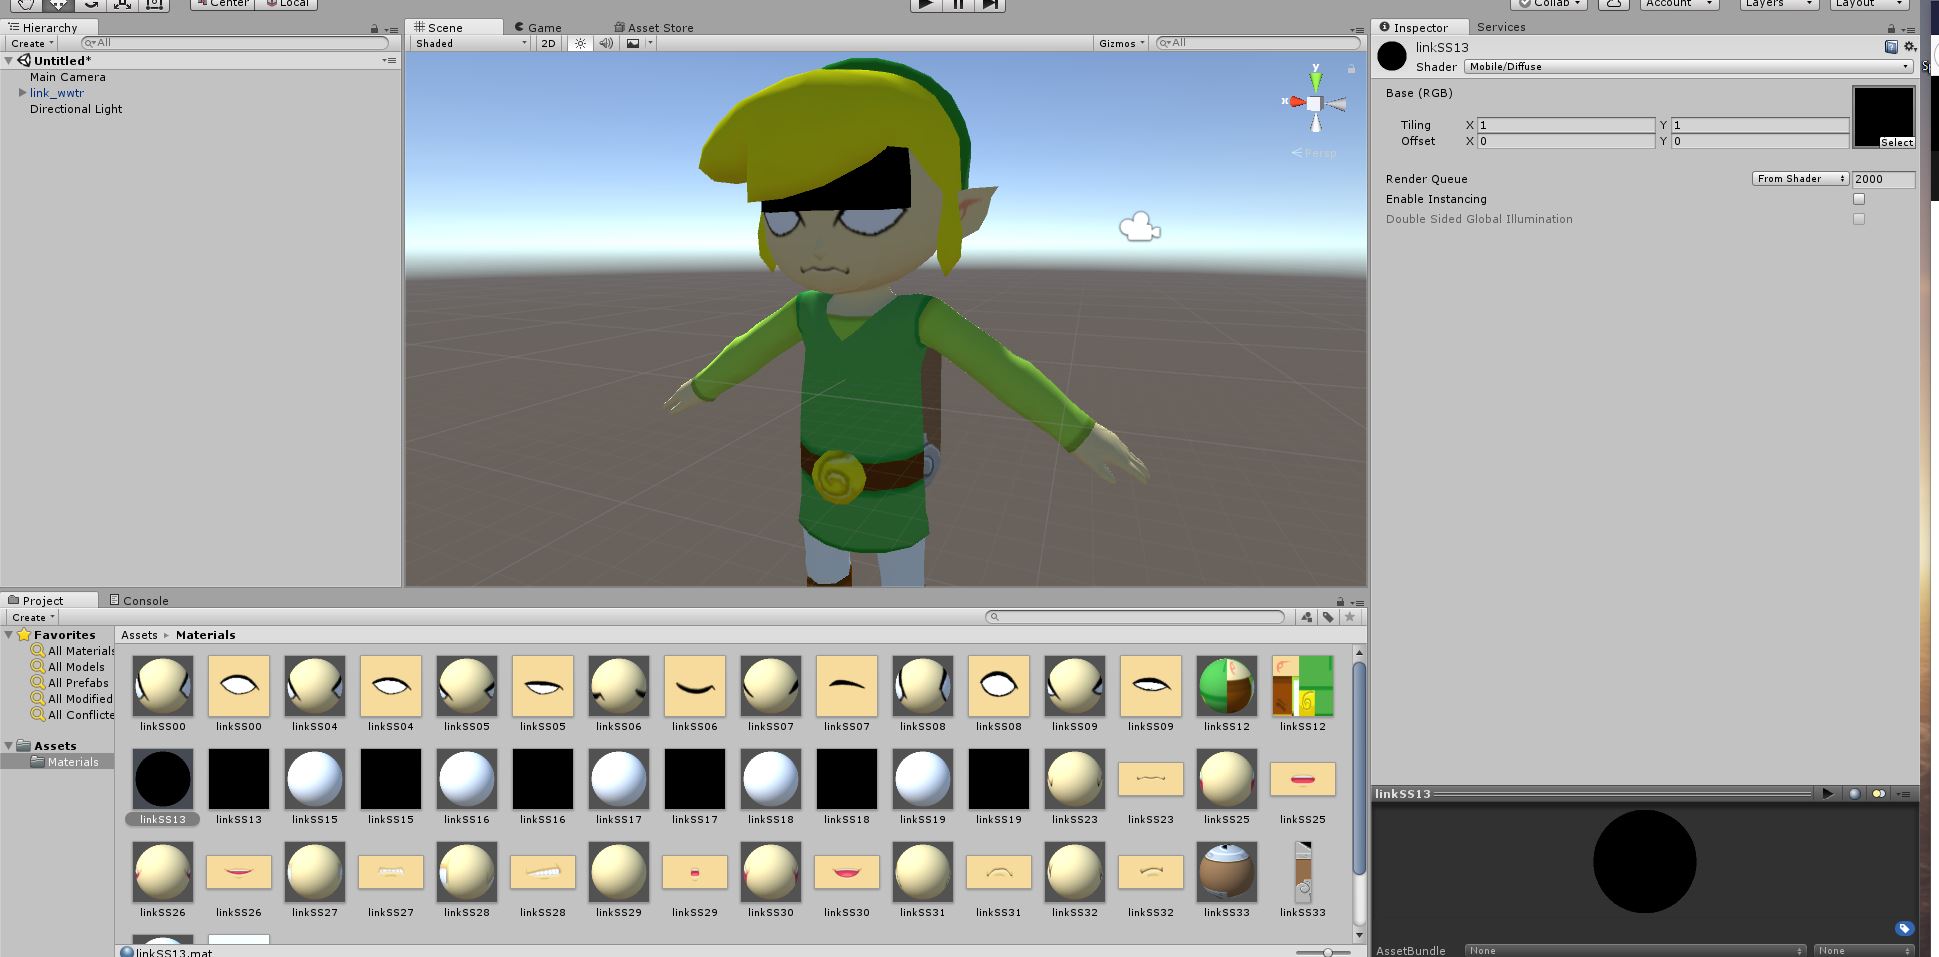
Task: Open the material help book icon
Action: [x=1891, y=47]
